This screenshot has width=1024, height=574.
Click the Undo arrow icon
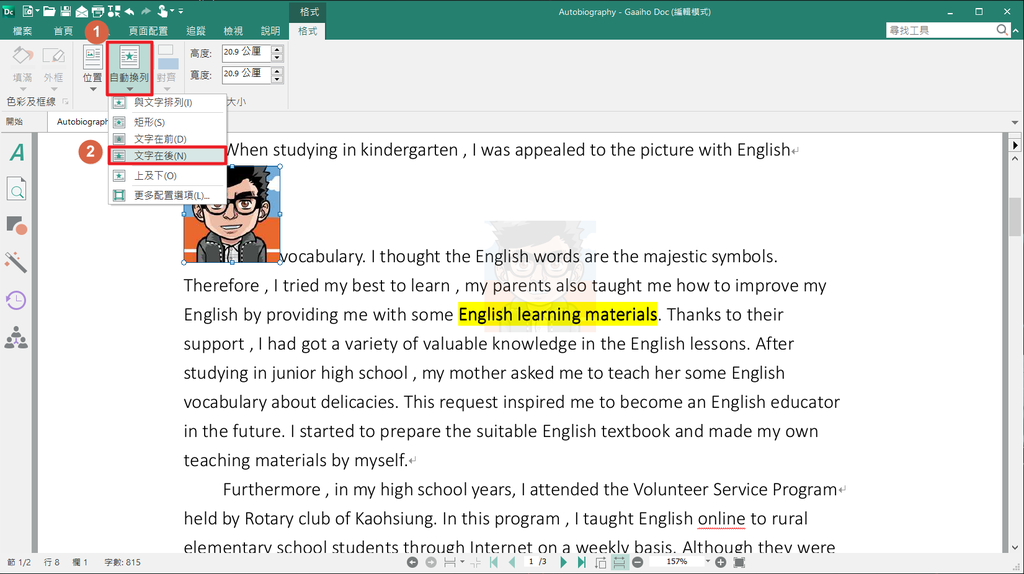(130, 11)
